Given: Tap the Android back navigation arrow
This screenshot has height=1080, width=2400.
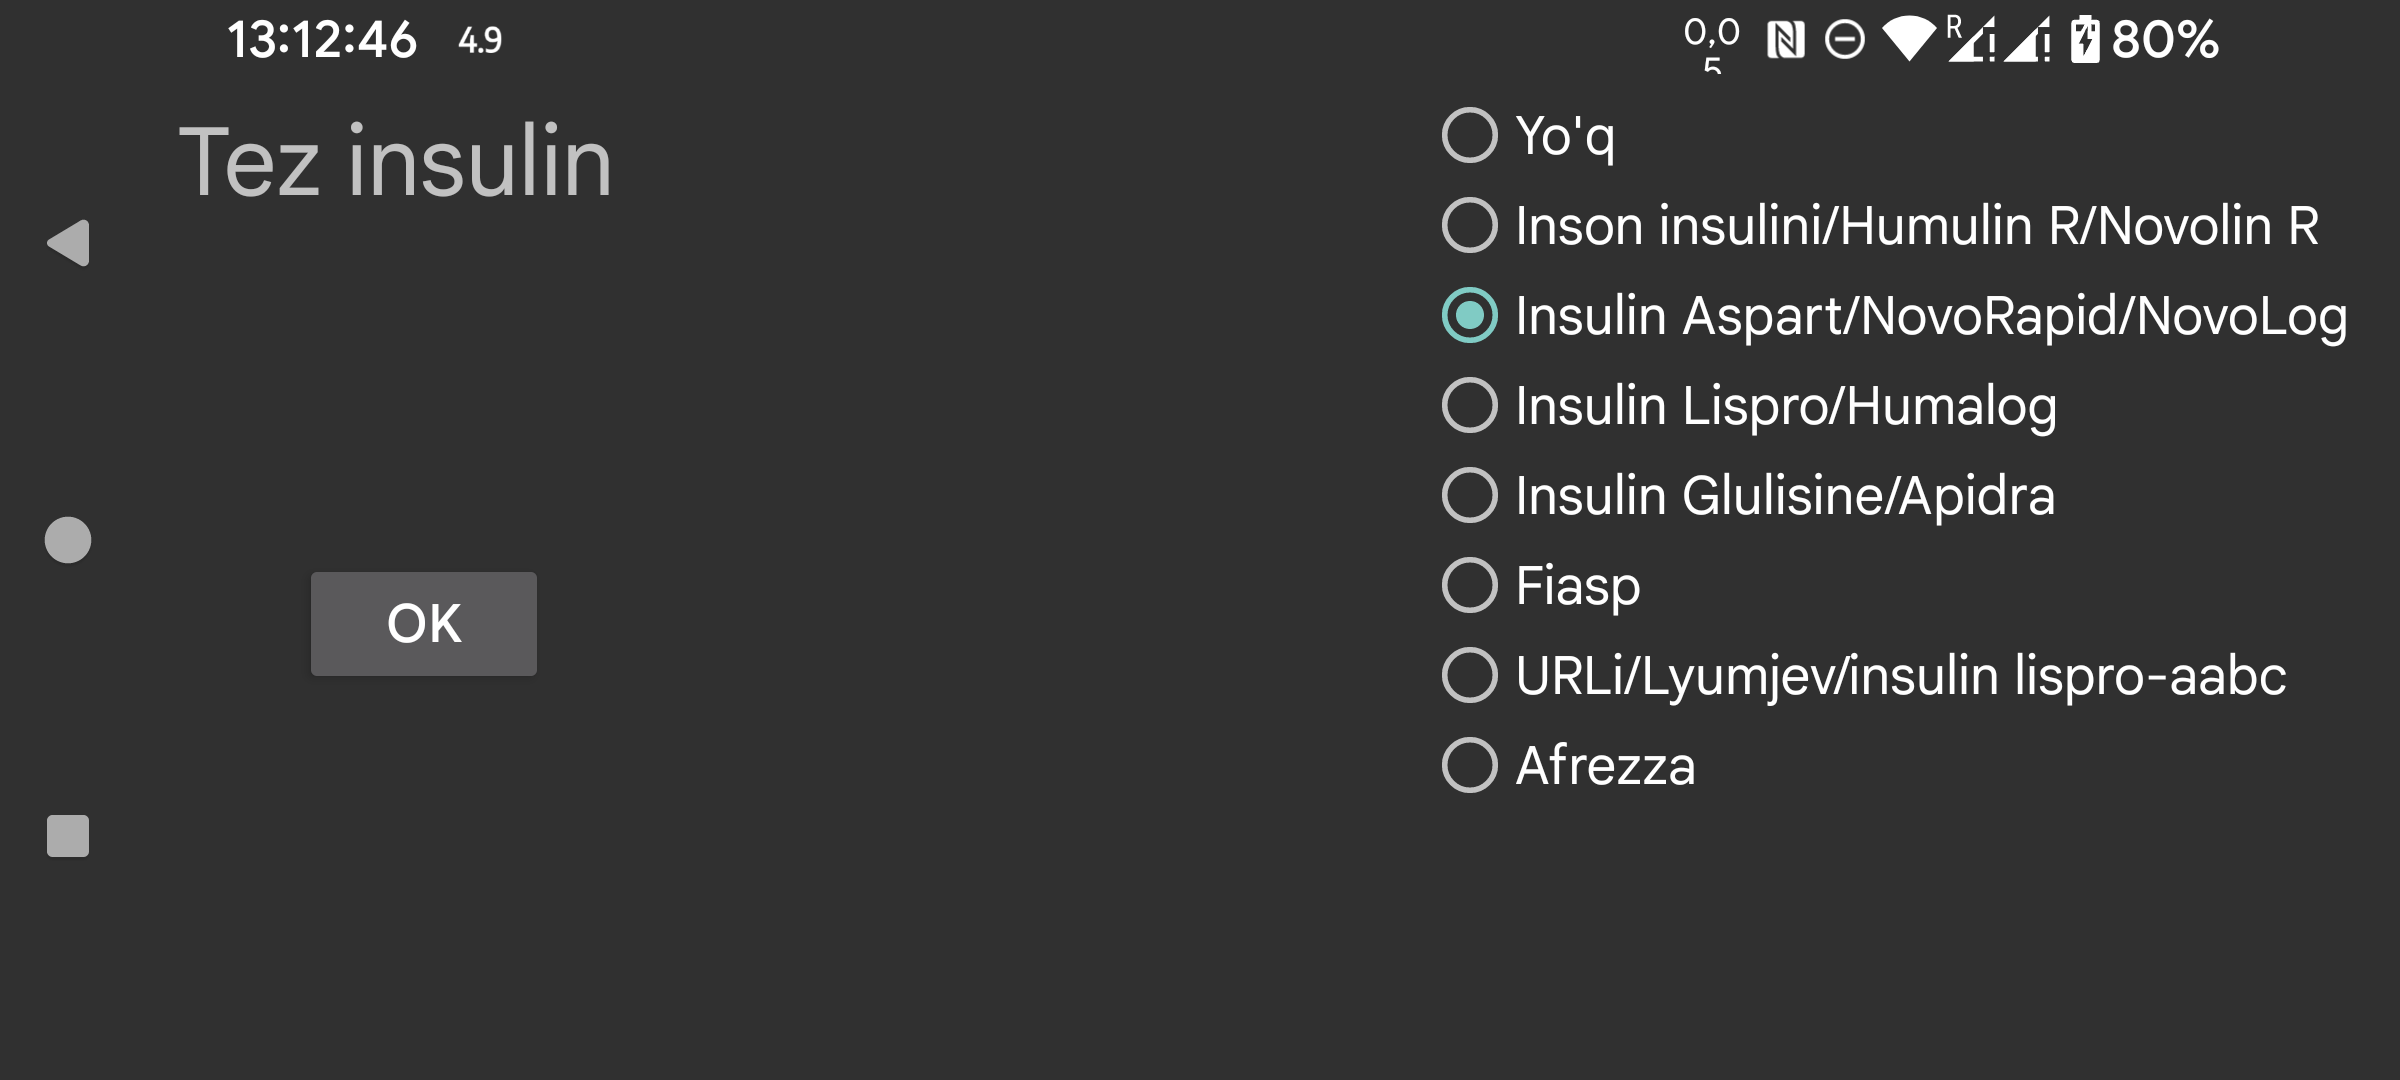Looking at the screenshot, I should (68, 243).
